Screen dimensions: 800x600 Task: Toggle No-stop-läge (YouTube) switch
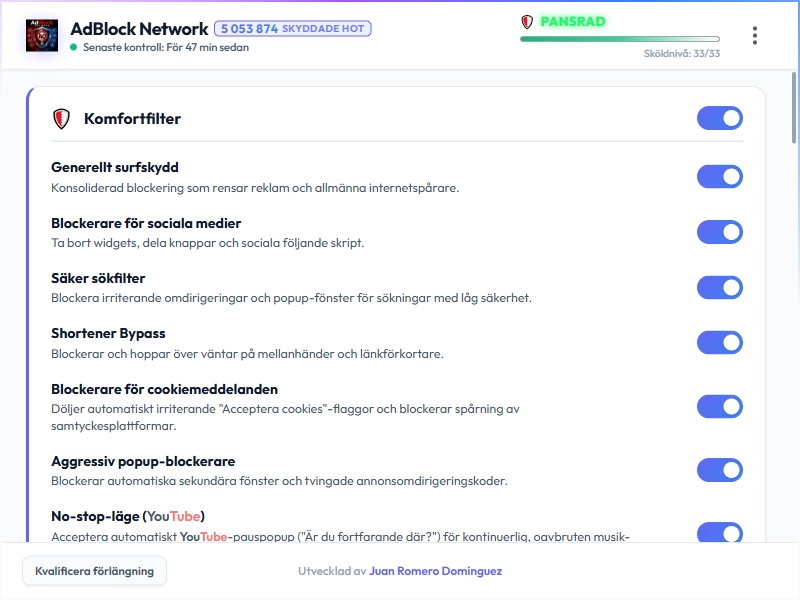pyautogui.click(x=719, y=532)
